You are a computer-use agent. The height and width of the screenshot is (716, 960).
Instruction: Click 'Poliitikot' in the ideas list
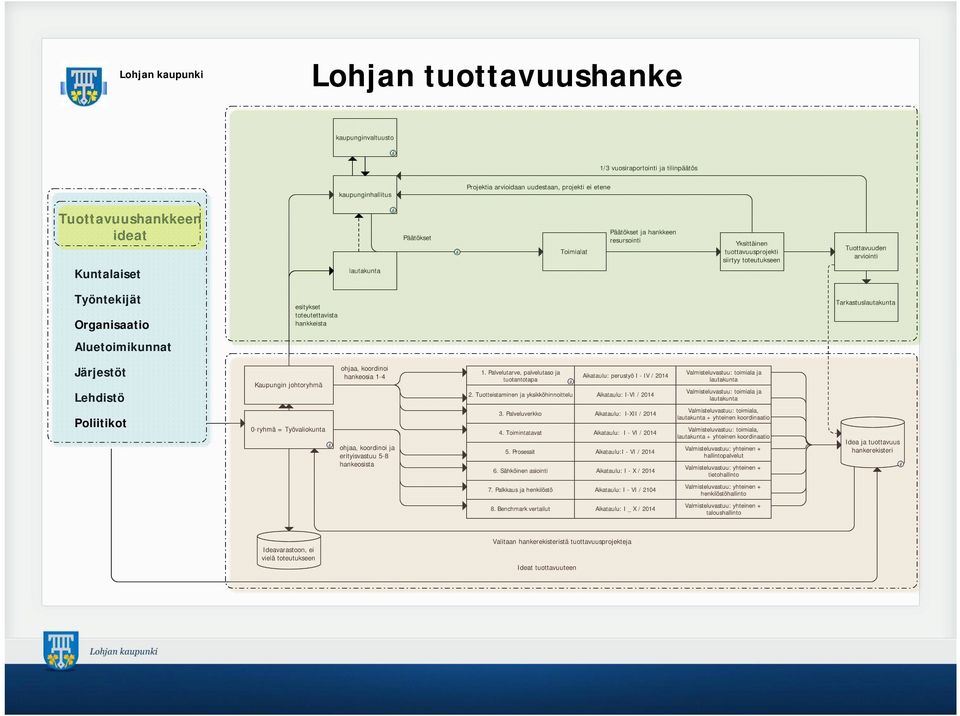click(x=100, y=423)
